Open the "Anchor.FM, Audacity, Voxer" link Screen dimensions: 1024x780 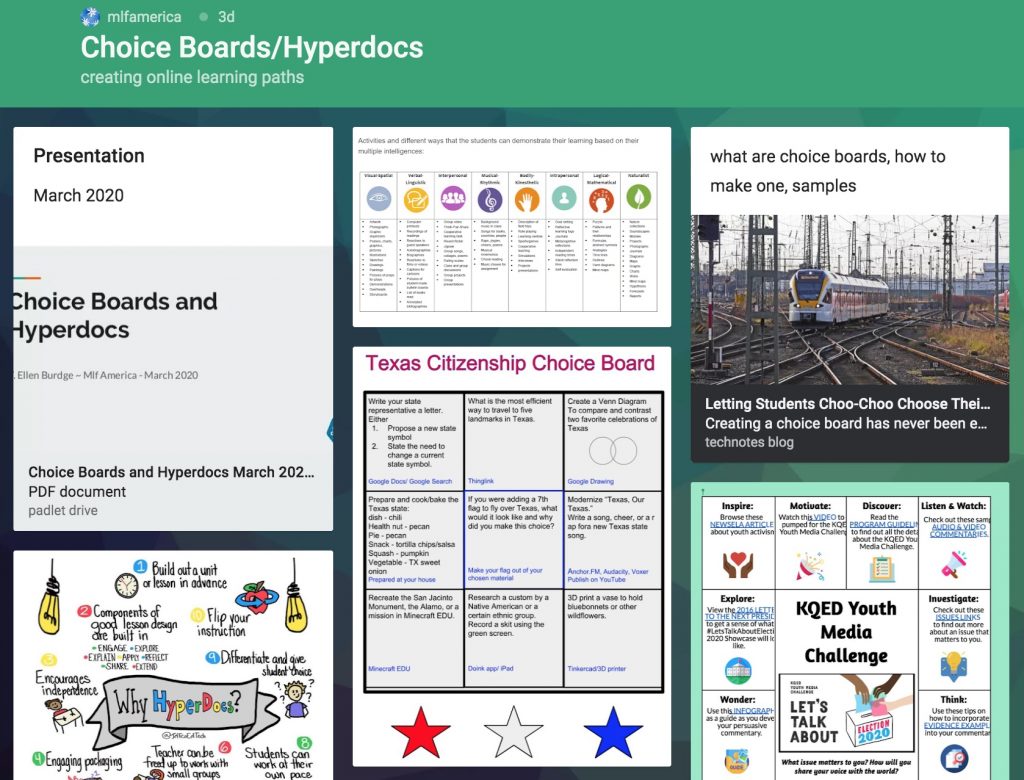tap(608, 571)
